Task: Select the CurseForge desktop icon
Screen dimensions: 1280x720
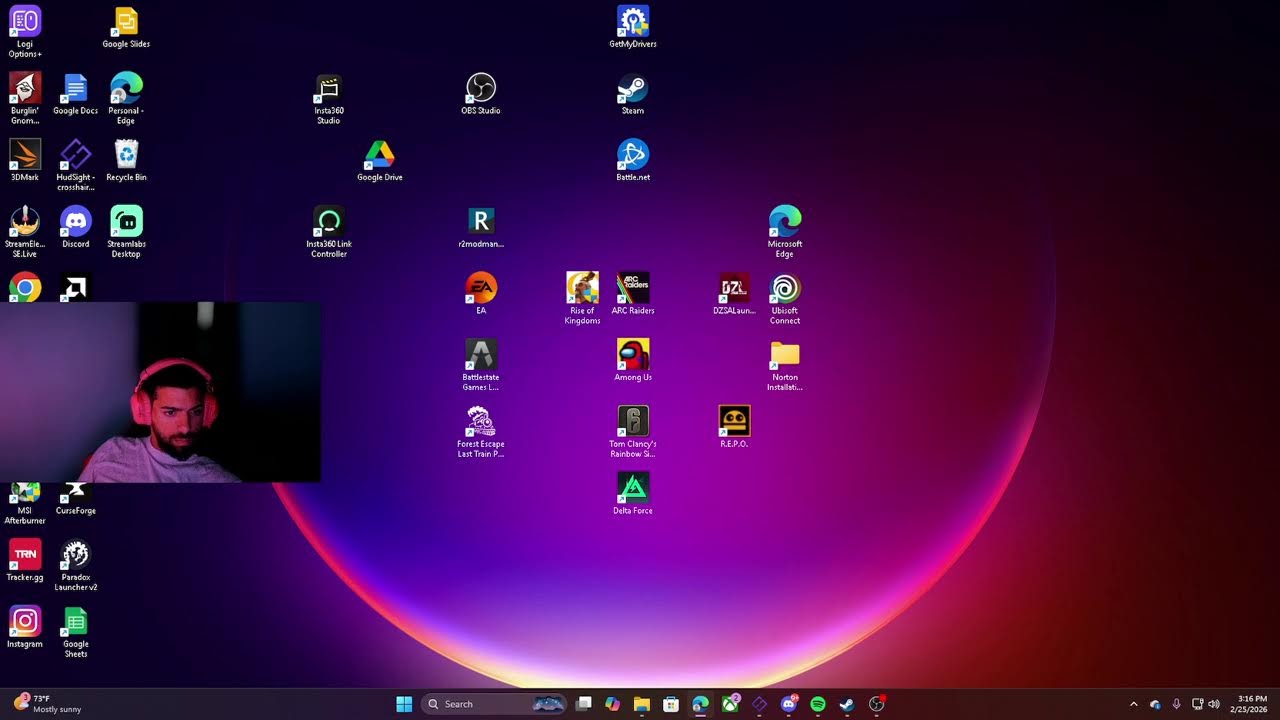Action: tap(76, 499)
